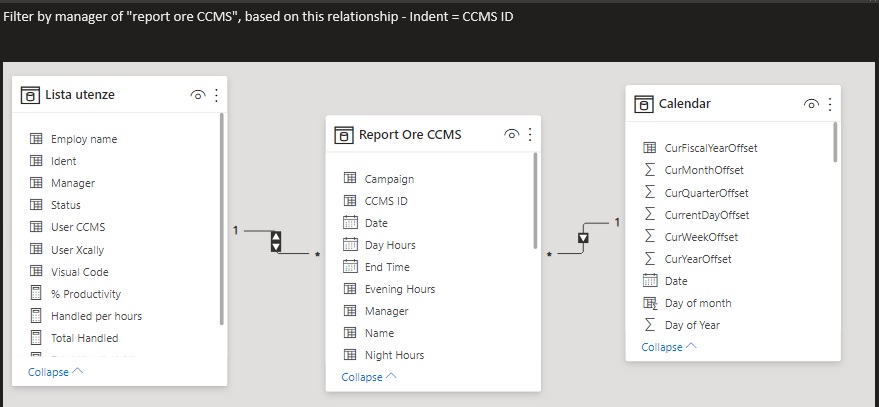
Task: Open more options menu for Lista utenze
Action: pos(216,95)
